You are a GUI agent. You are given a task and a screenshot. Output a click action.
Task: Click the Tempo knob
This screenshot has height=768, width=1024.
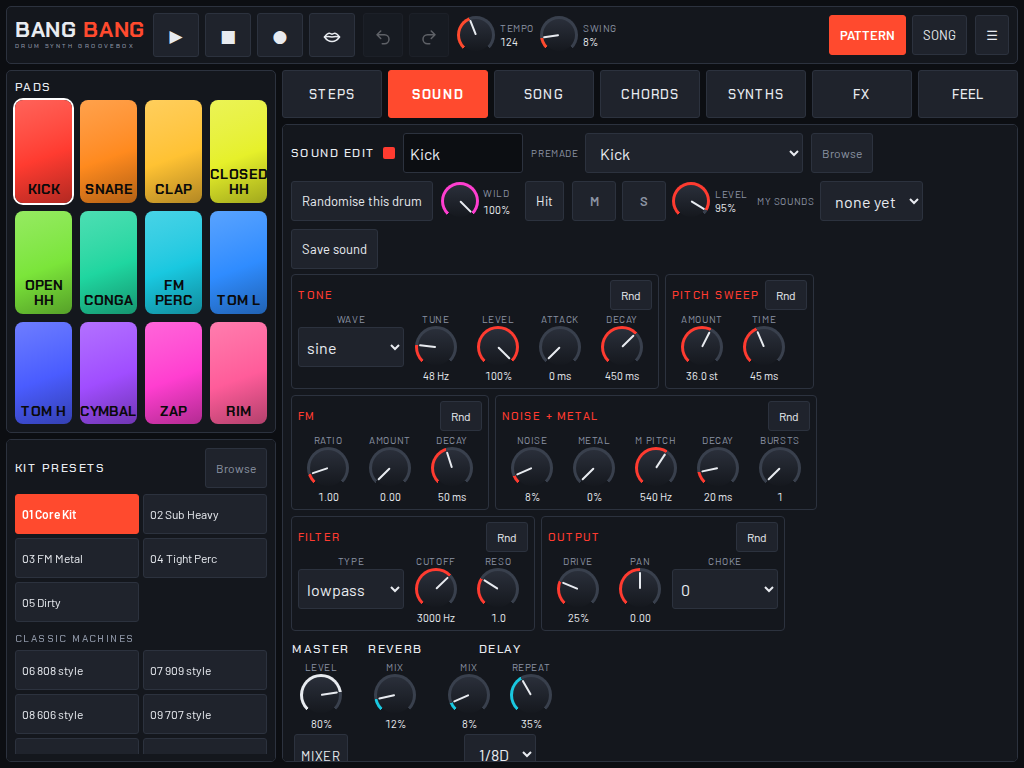(475, 35)
